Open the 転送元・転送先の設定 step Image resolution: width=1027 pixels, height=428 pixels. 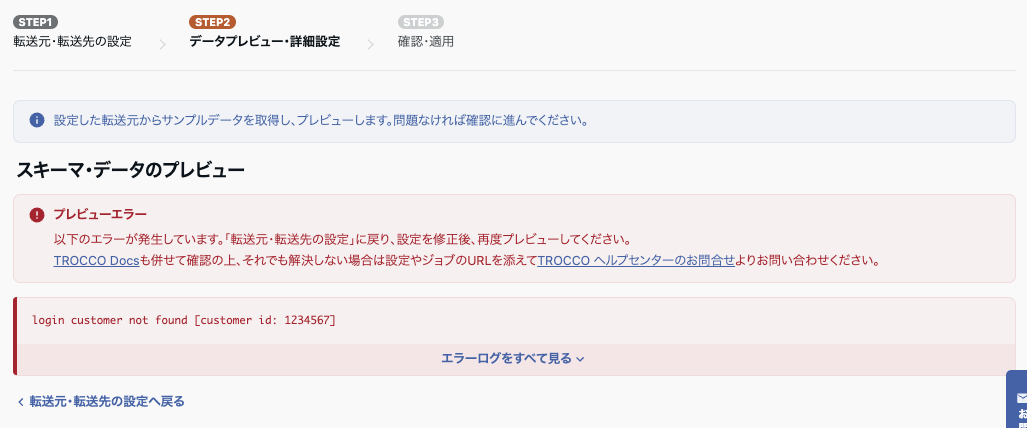tap(72, 42)
